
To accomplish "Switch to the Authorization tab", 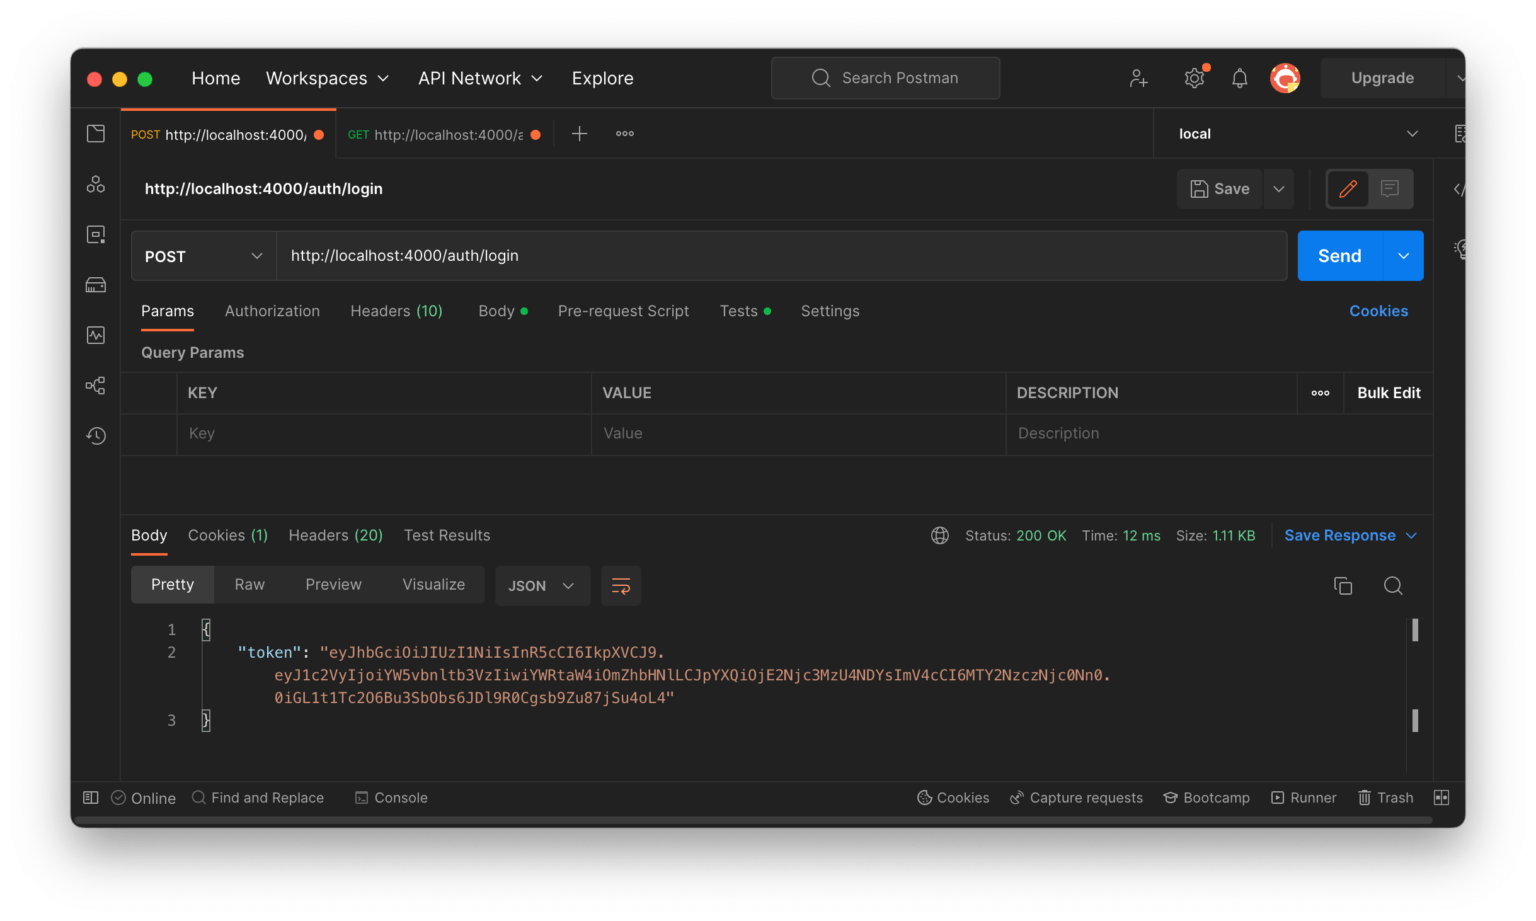I will [272, 311].
